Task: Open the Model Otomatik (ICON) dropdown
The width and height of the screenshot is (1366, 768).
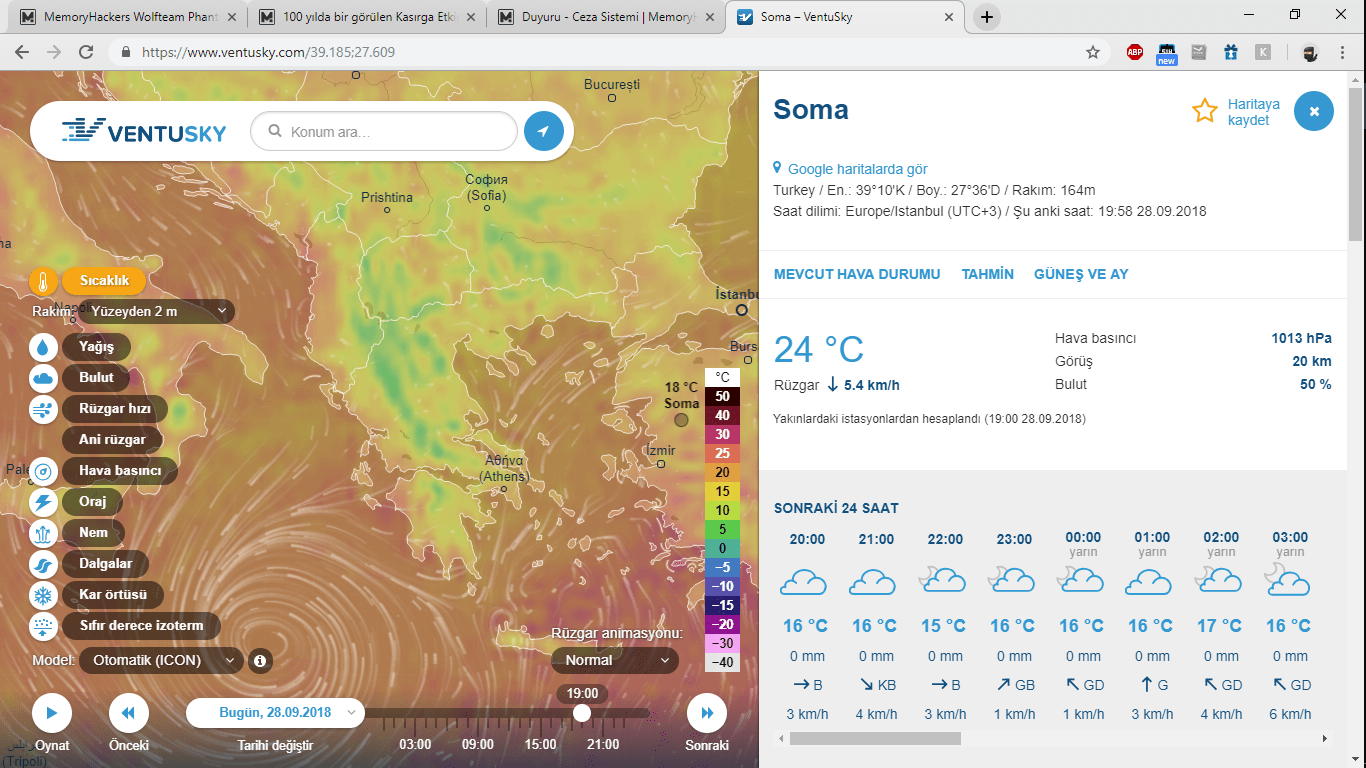Action: pos(161,661)
